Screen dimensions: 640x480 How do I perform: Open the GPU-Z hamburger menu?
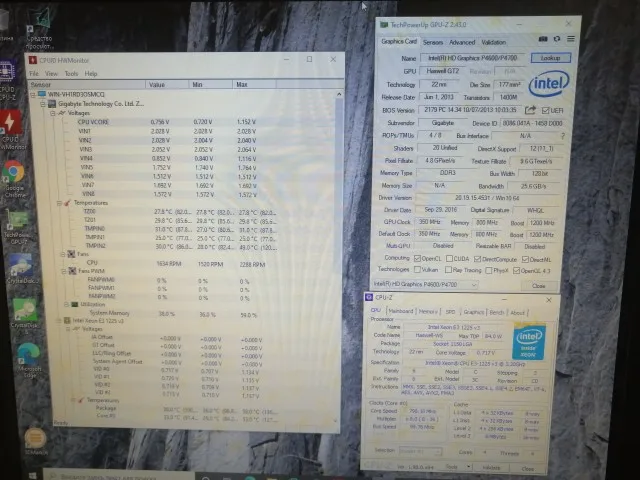[571, 39]
